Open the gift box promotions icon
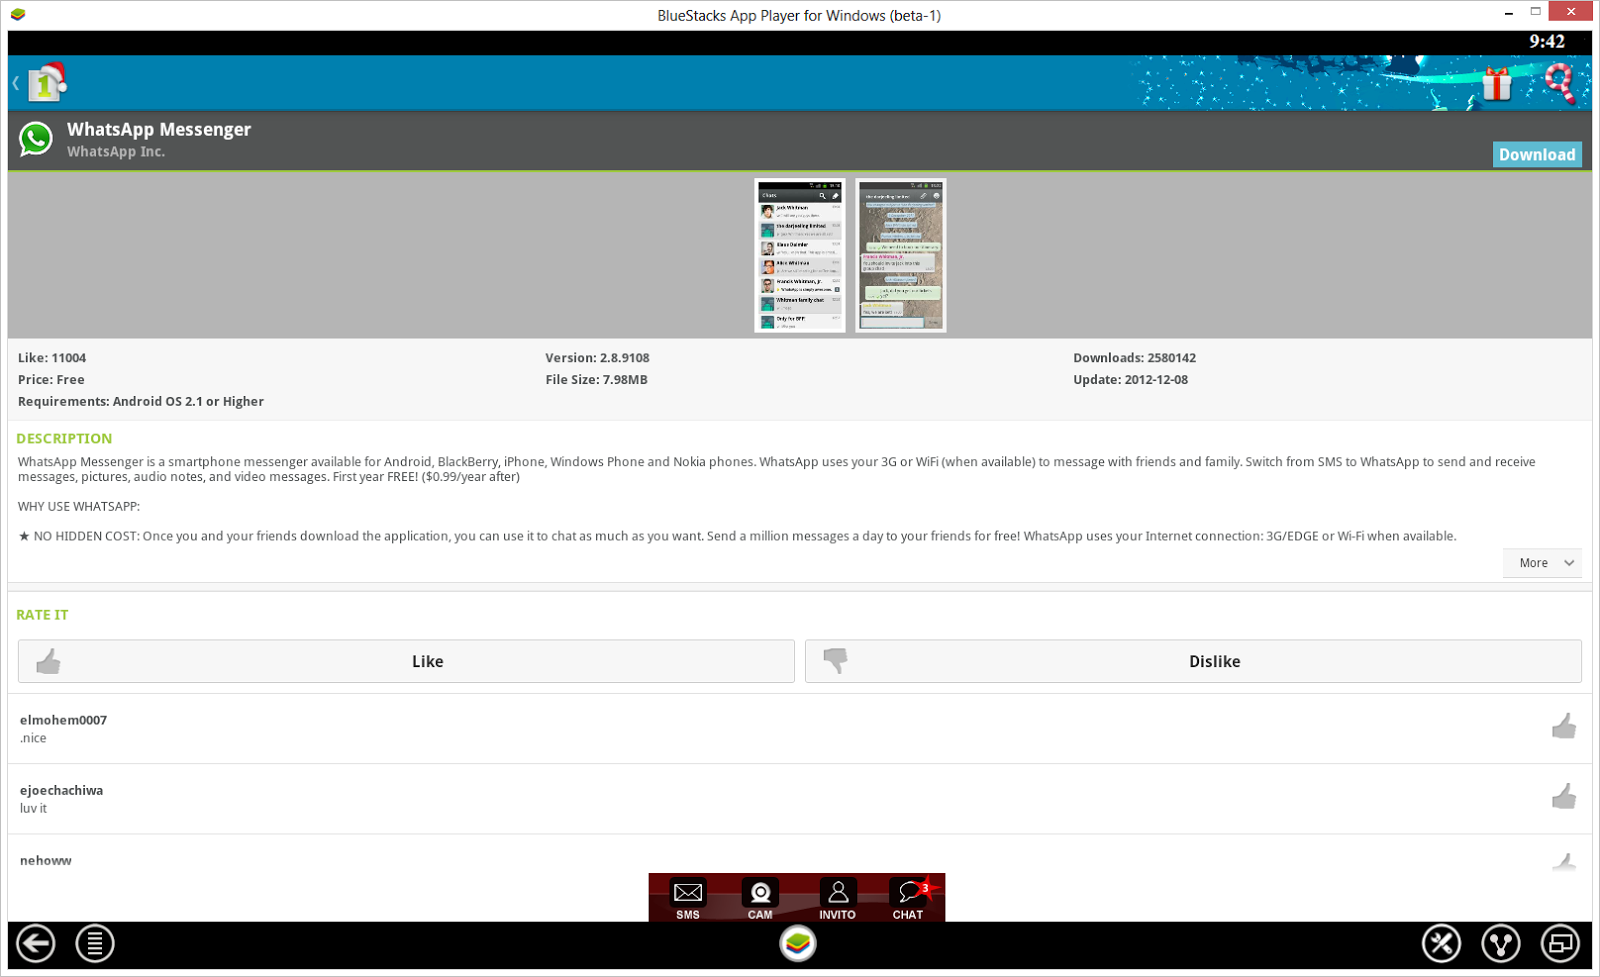The image size is (1600, 977). 1497,84
